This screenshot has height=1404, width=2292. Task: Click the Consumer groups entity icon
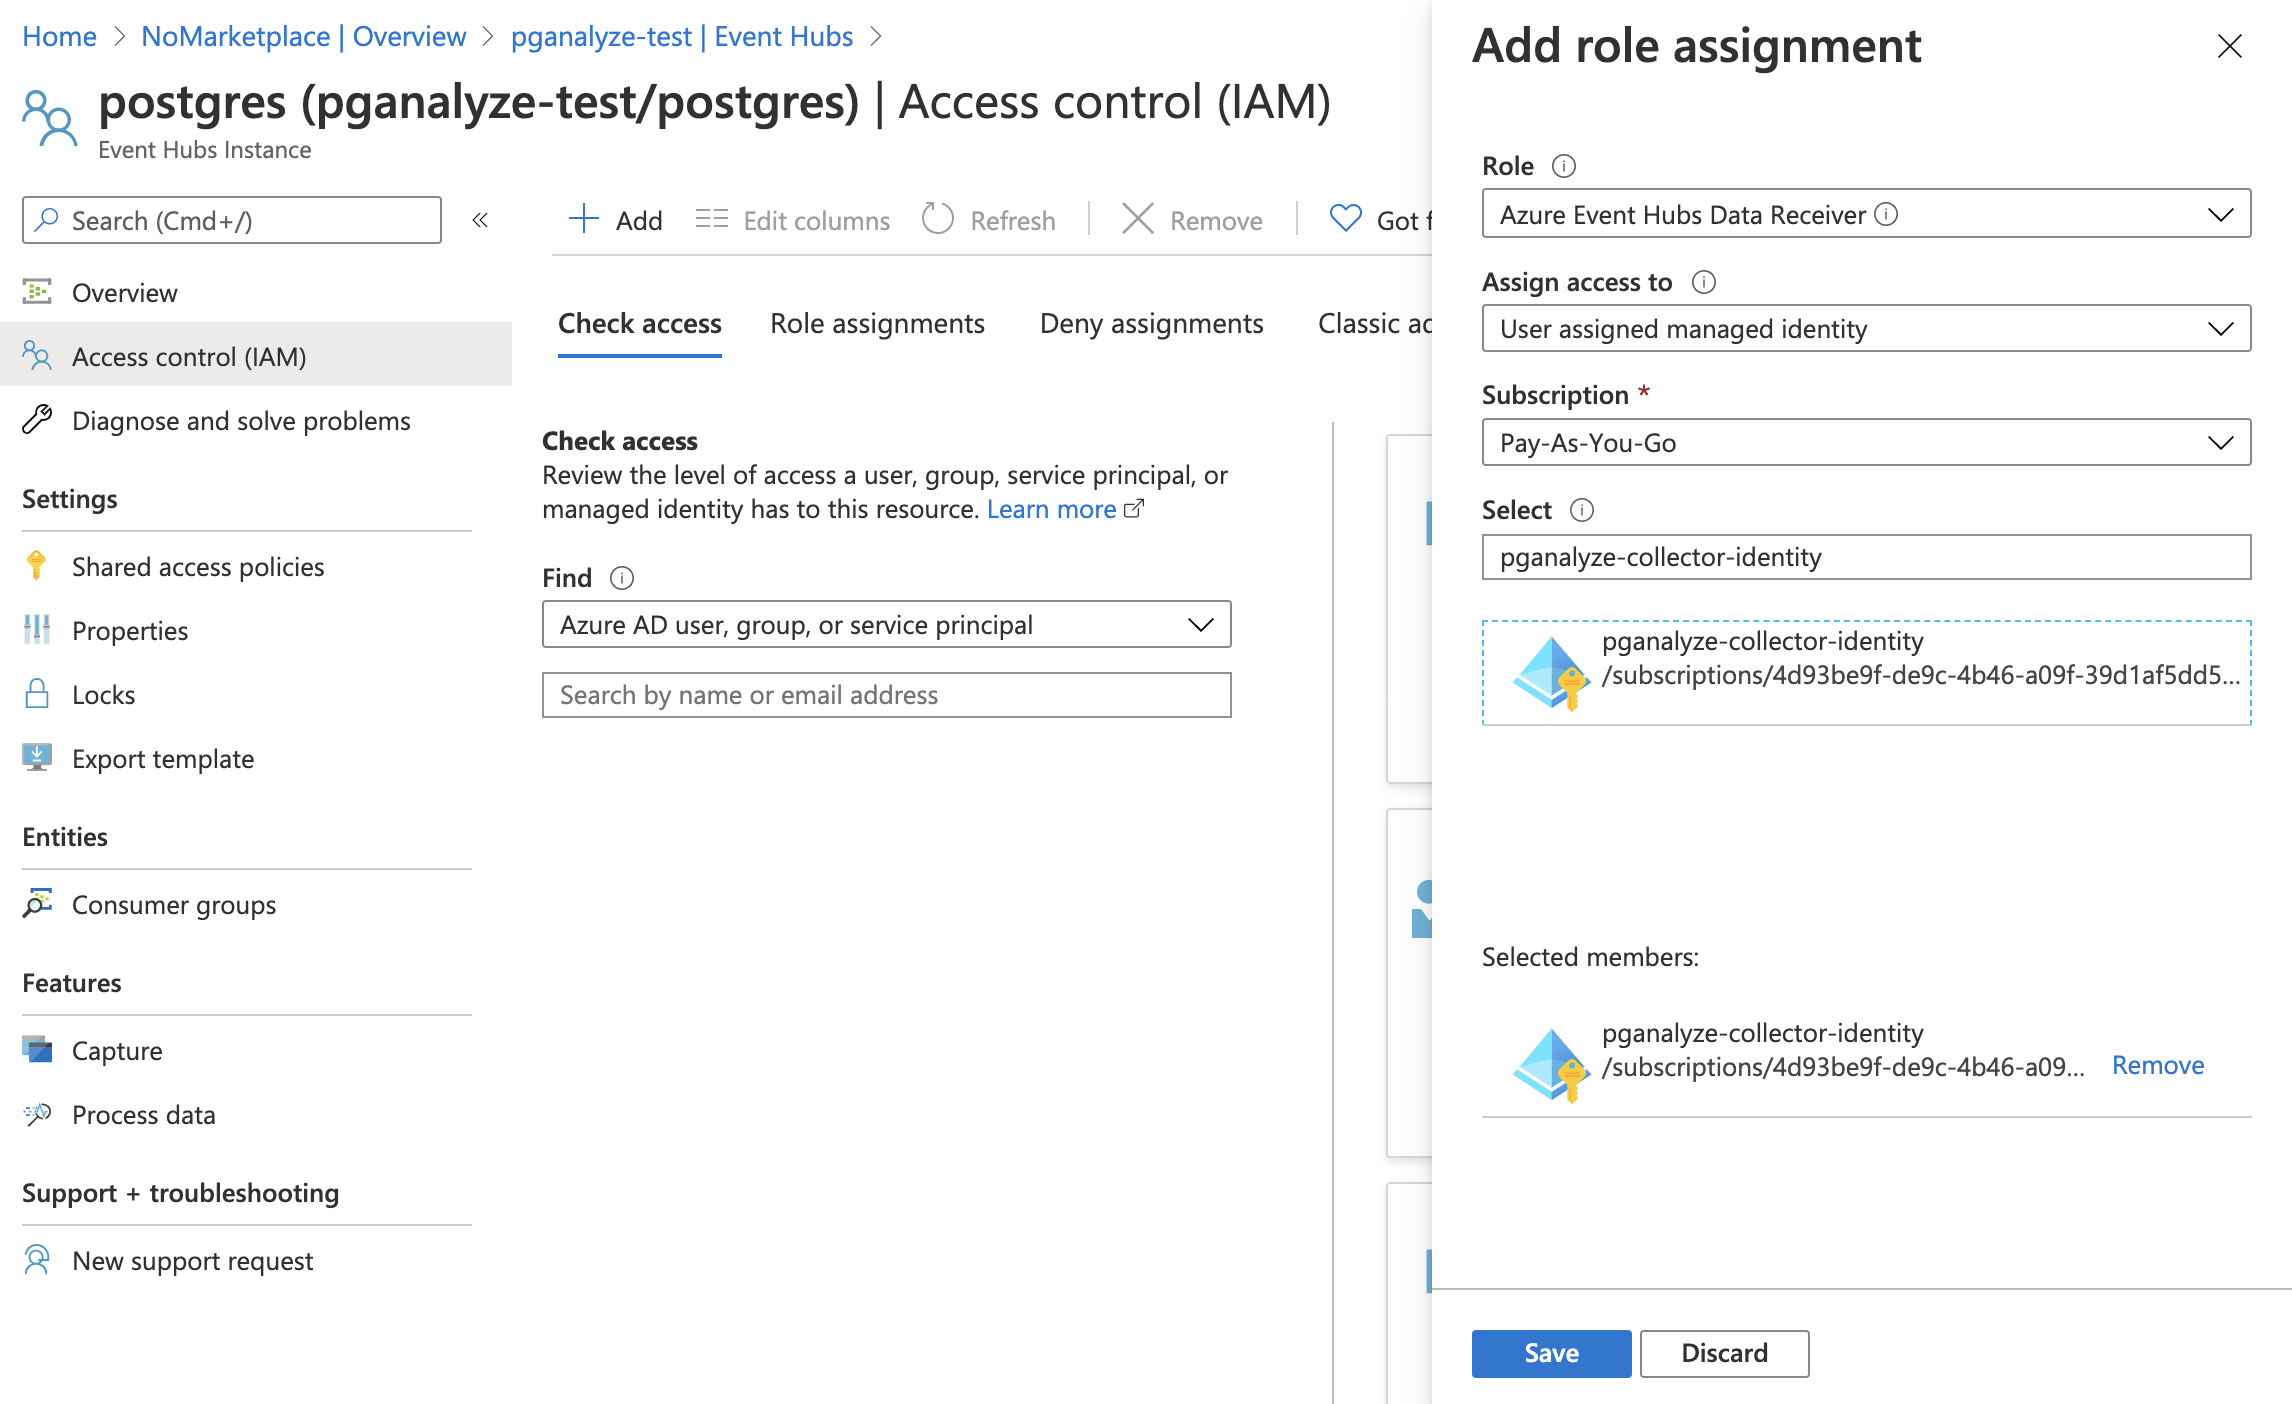point(36,903)
